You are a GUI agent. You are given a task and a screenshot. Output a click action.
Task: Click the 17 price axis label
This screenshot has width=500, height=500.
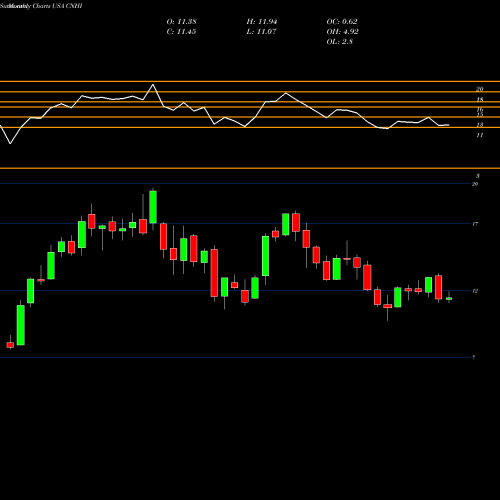coord(475,224)
